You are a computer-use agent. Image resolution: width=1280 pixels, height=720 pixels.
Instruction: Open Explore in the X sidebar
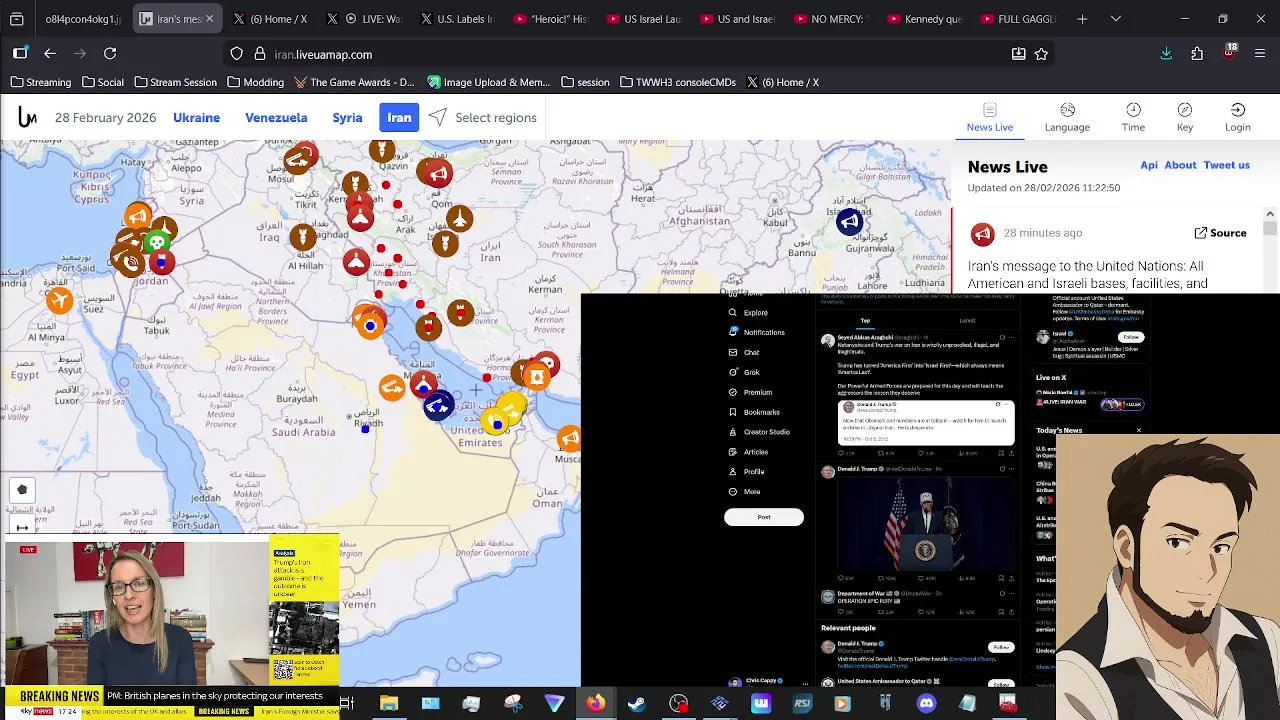coord(748,313)
